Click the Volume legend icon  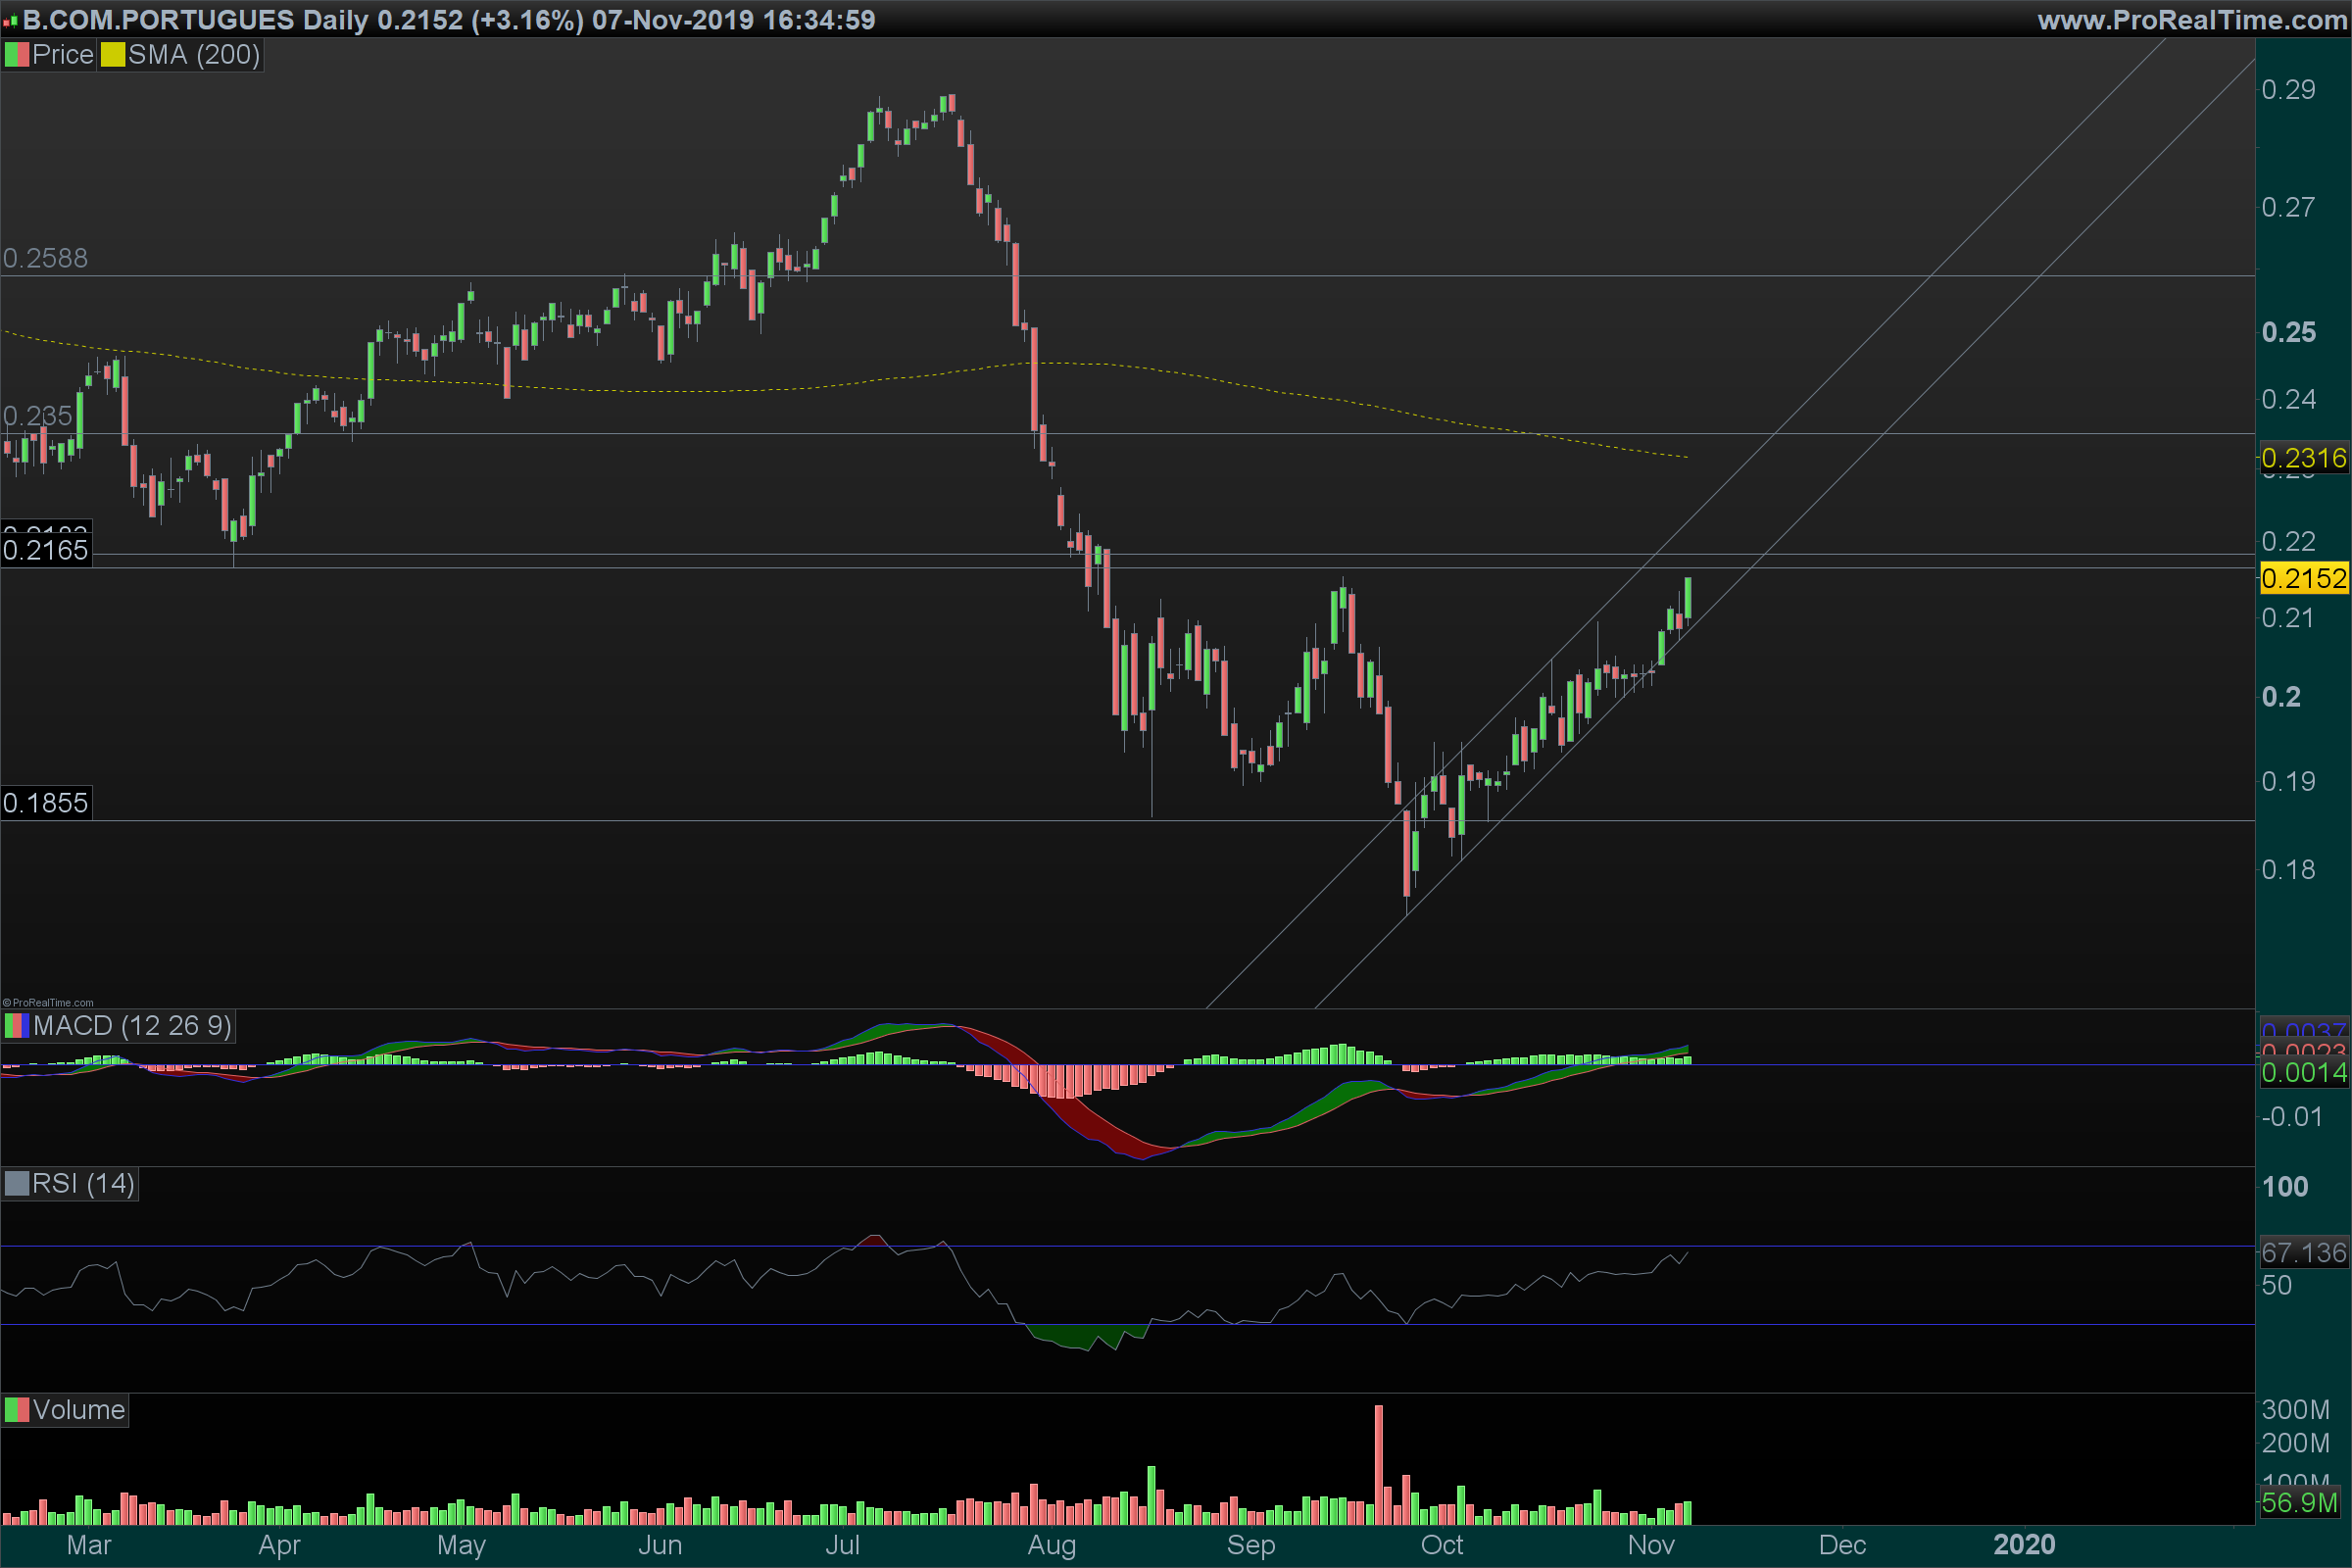[17, 1410]
